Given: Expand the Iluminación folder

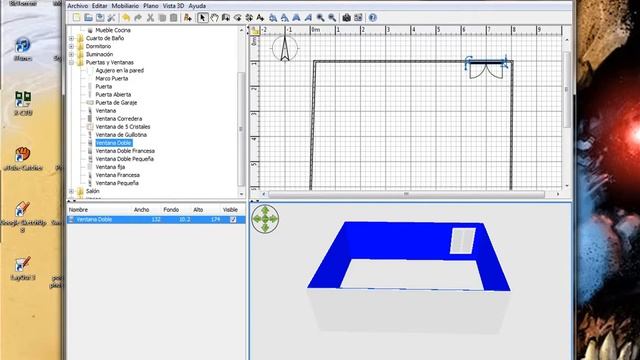Looking at the screenshot, I should [x=71, y=54].
